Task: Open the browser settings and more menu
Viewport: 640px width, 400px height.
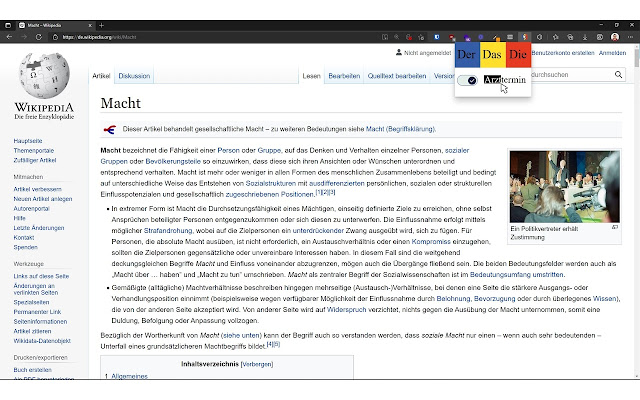Action: (630, 37)
